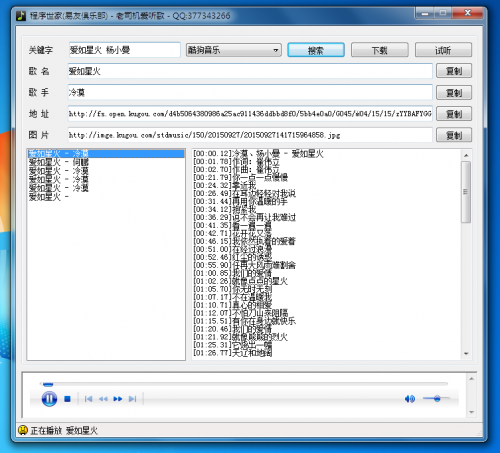Screen dimensions: 500x453
Task: Click the lyrics scrollbar down arrow
Action: click(x=466, y=354)
